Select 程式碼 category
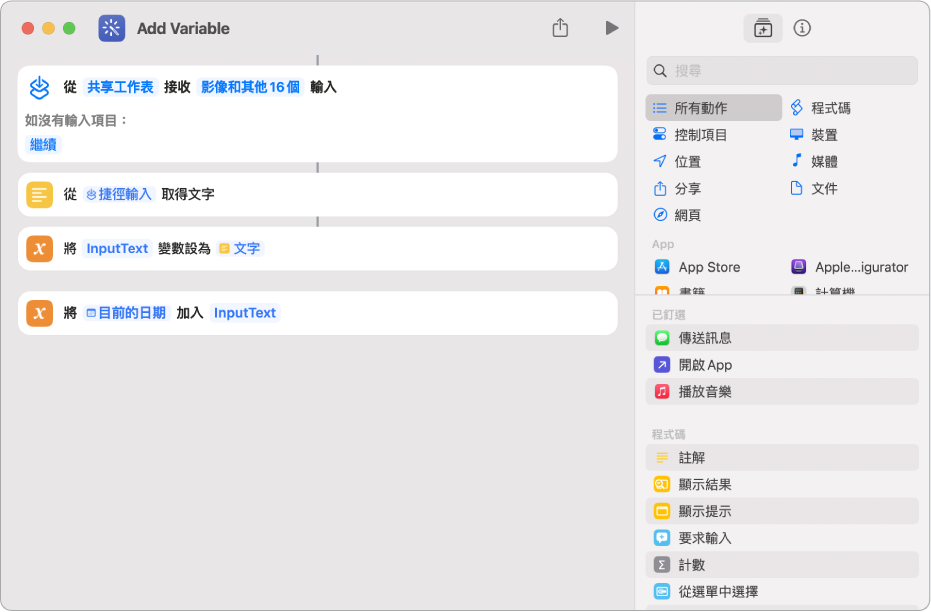The width and height of the screenshot is (931, 612). tap(830, 108)
